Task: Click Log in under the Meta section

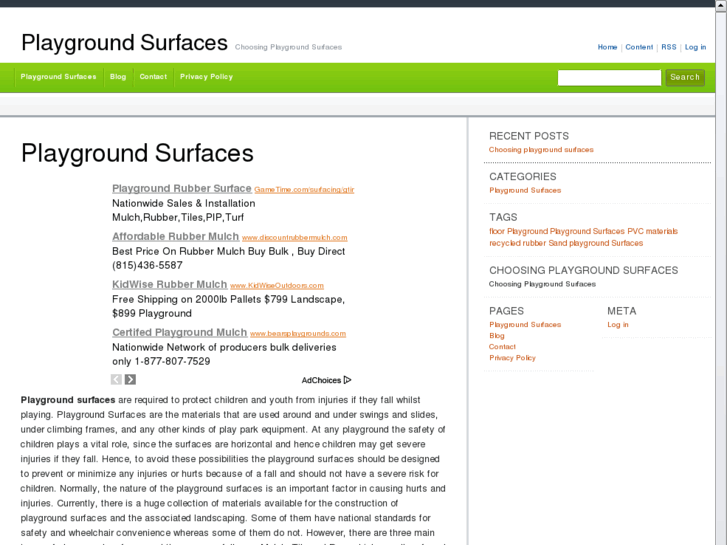Action: coord(618,325)
